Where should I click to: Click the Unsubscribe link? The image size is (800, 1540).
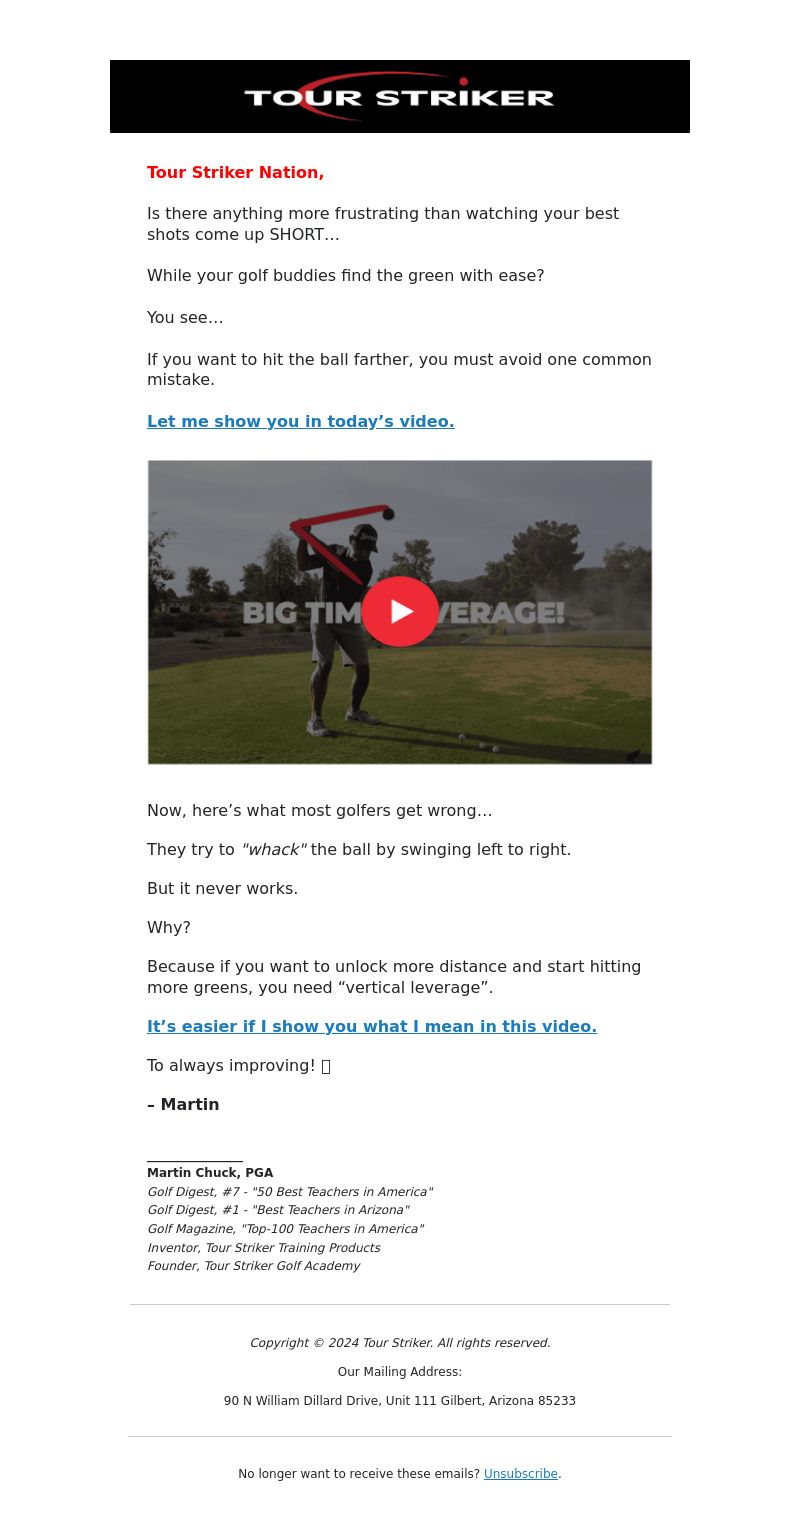(521, 1474)
